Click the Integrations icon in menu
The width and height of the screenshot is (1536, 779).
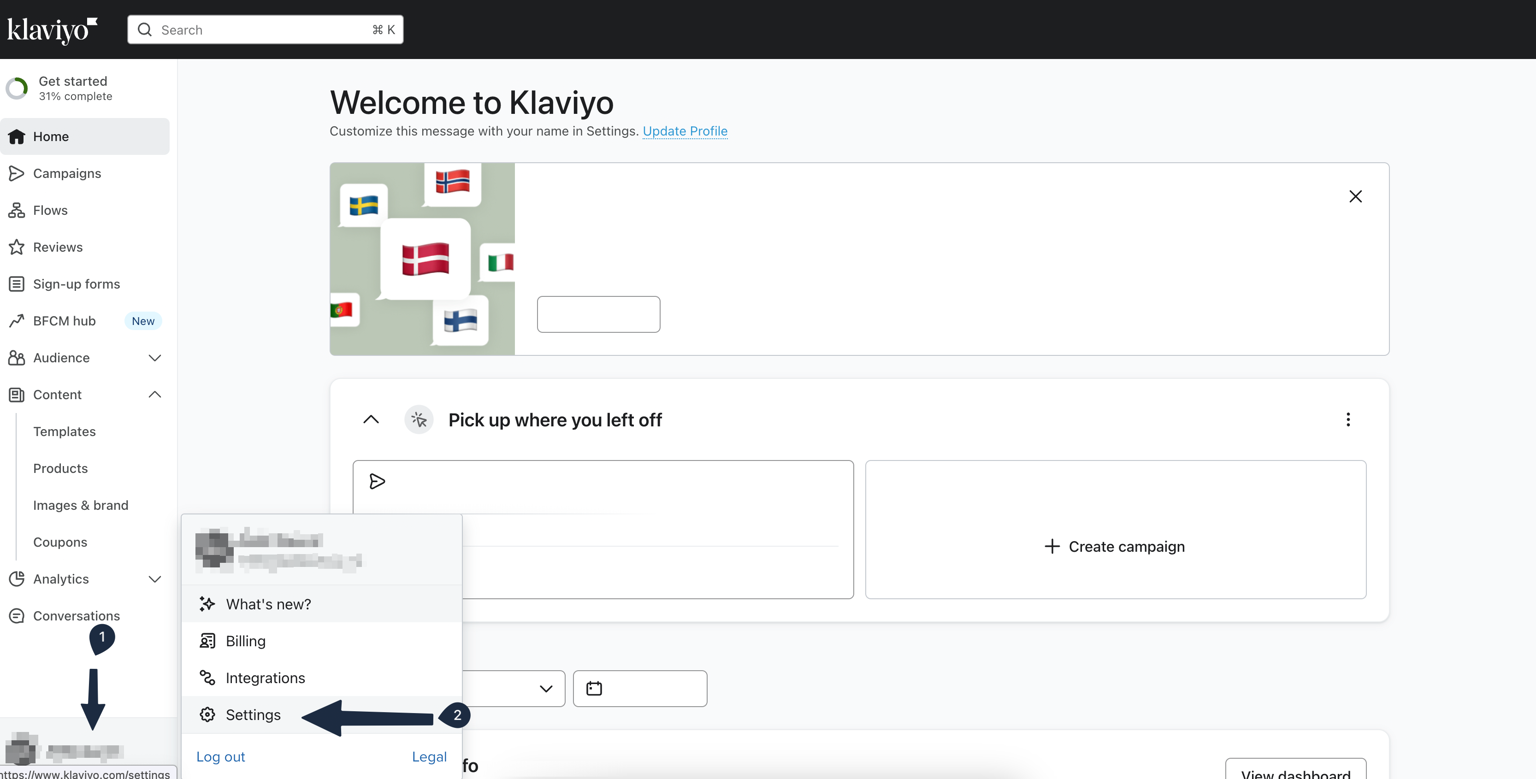coord(207,678)
